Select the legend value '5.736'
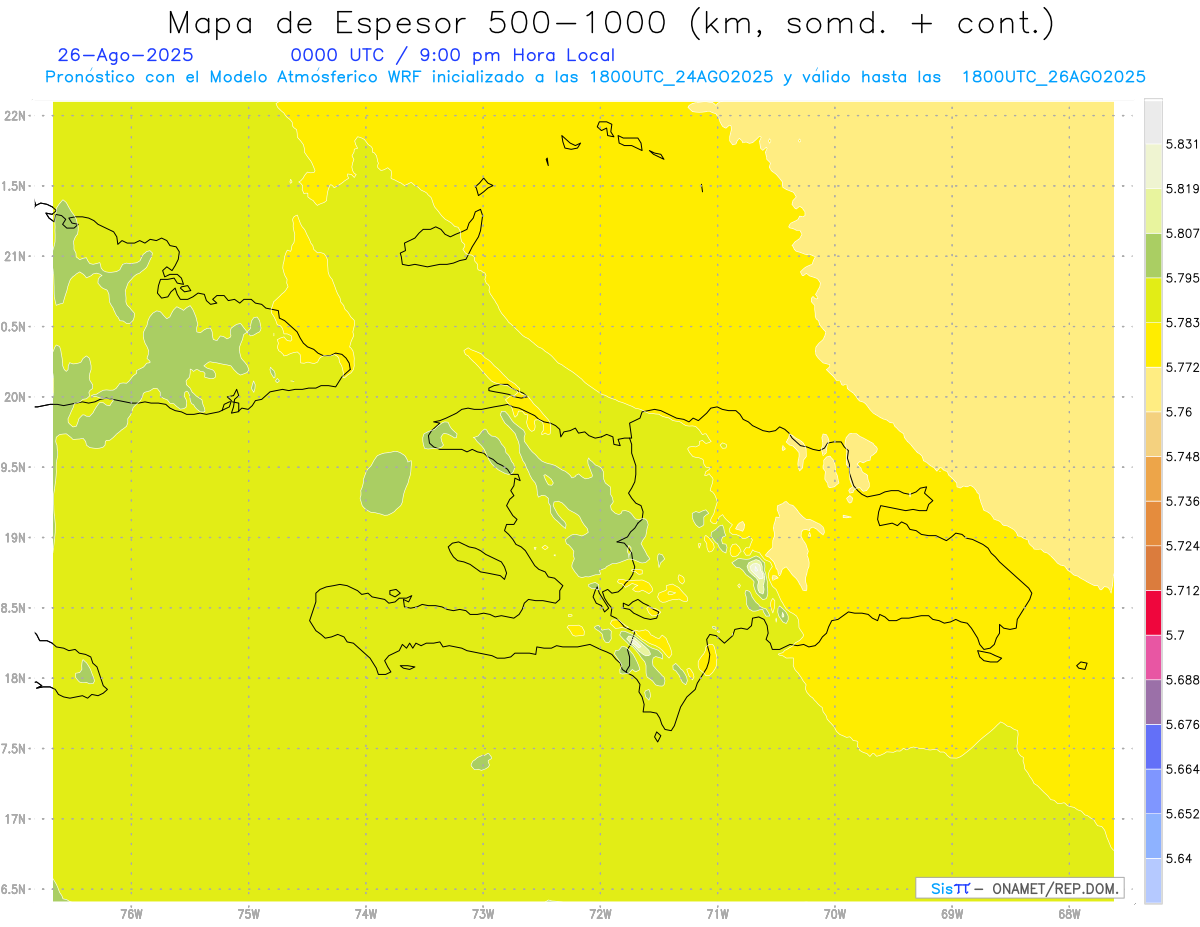Screen dimensions: 1200x927 pyautogui.click(x=1182, y=501)
